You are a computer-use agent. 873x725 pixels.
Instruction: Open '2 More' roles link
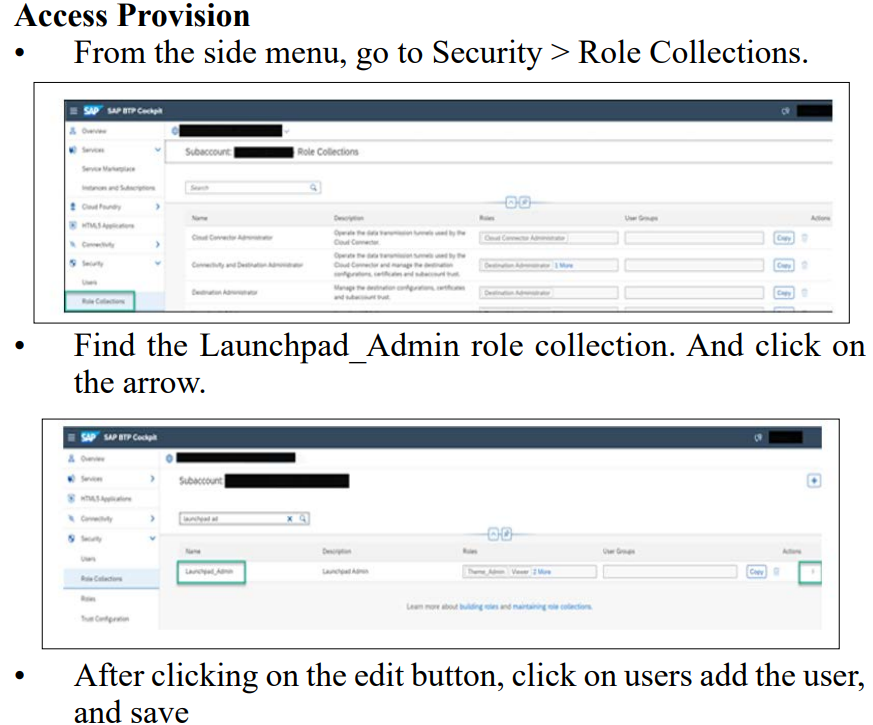click(542, 572)
